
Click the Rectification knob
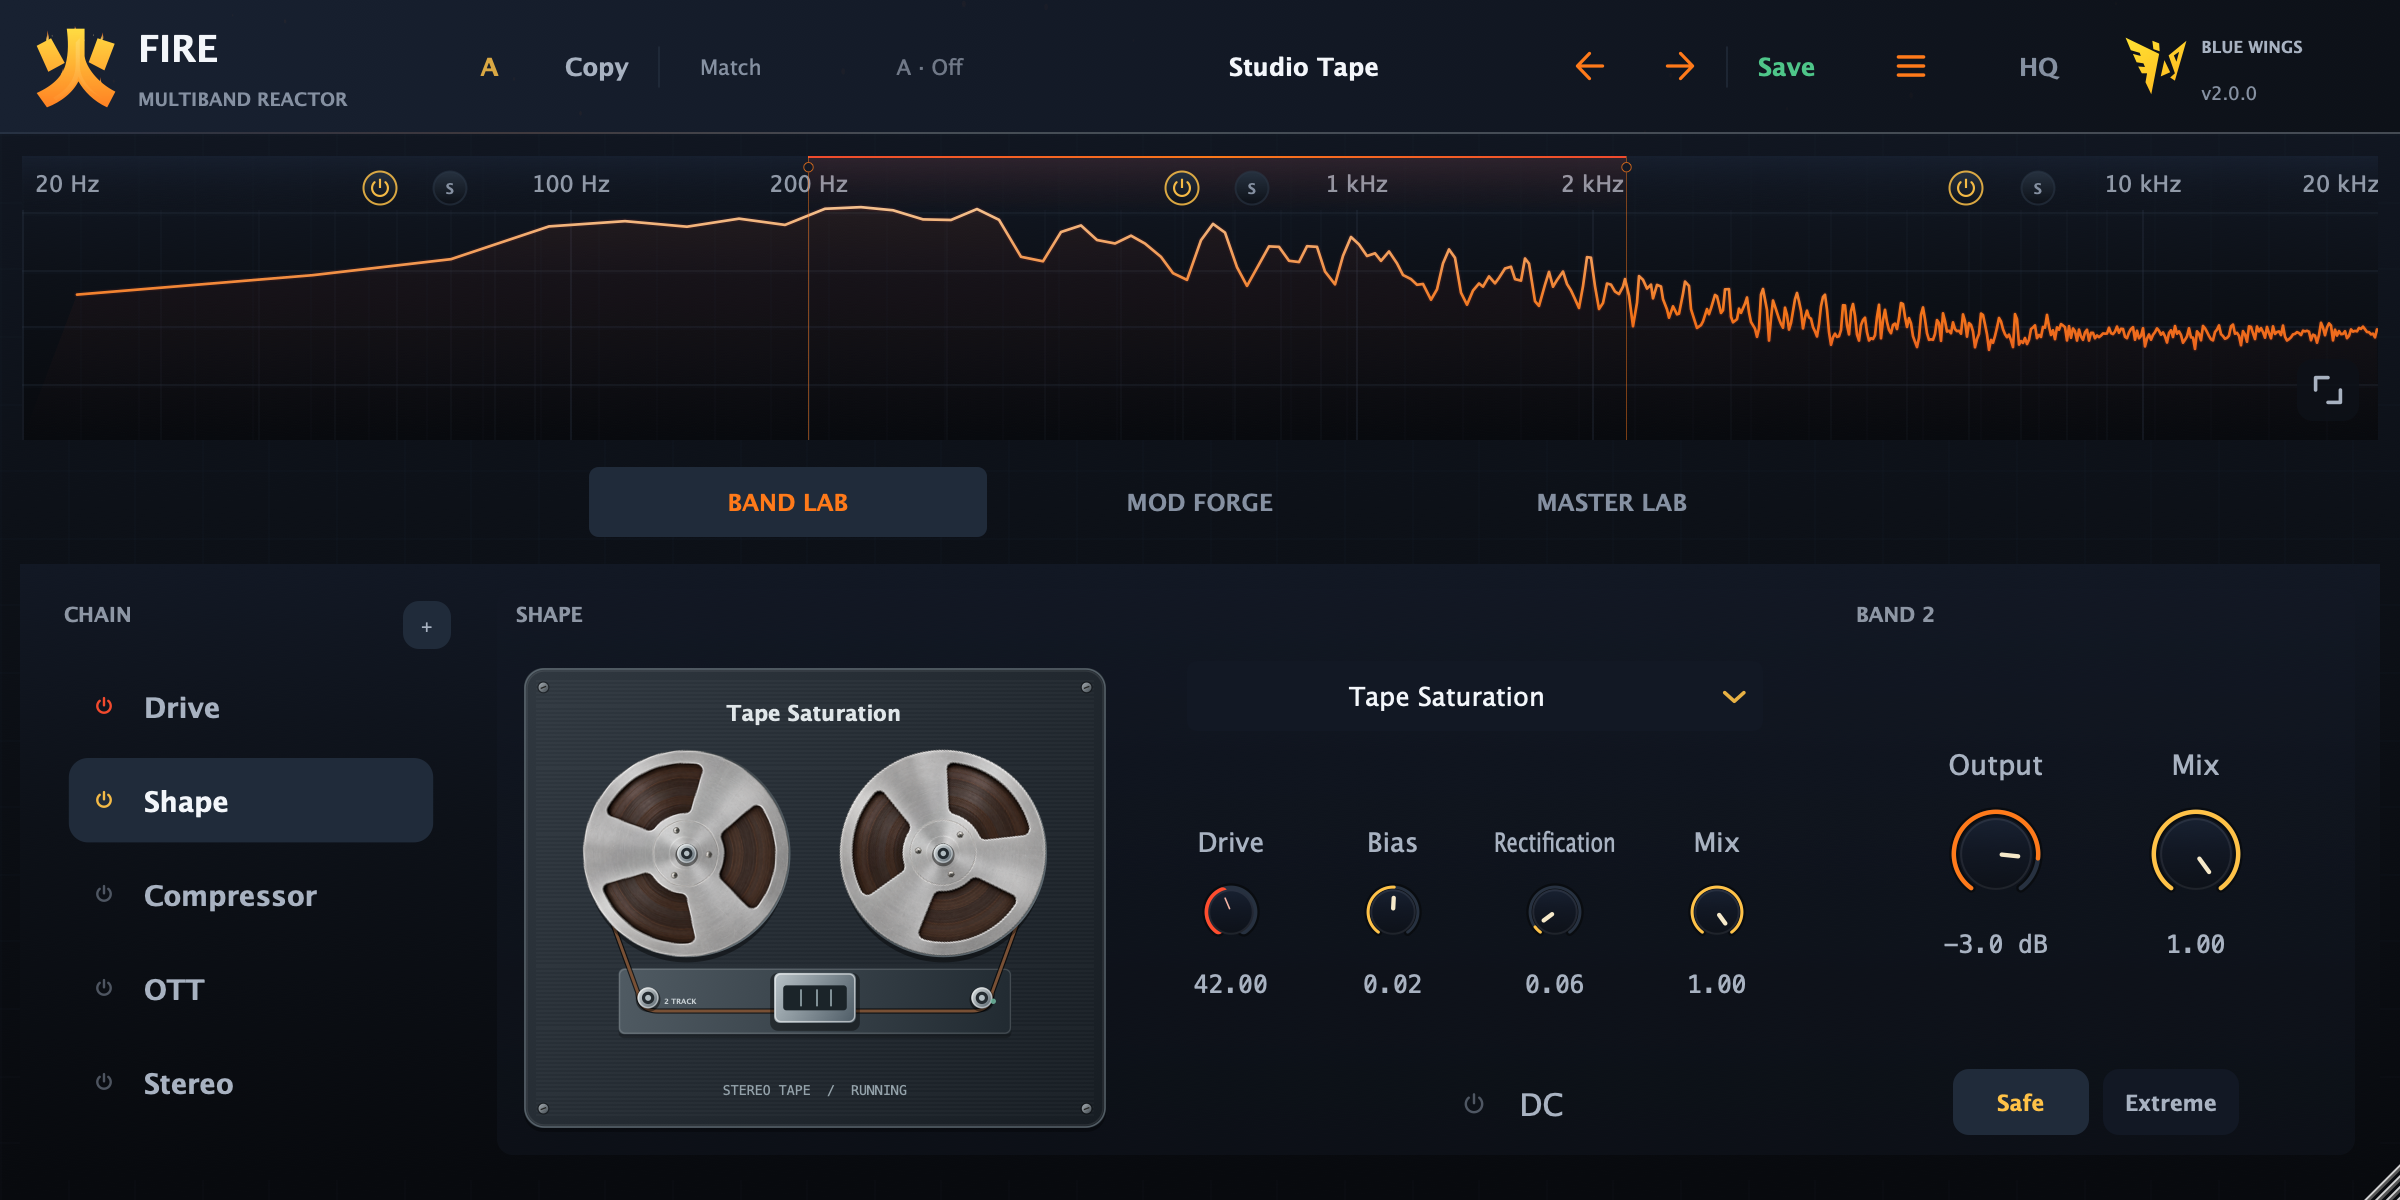point(1554,911)
